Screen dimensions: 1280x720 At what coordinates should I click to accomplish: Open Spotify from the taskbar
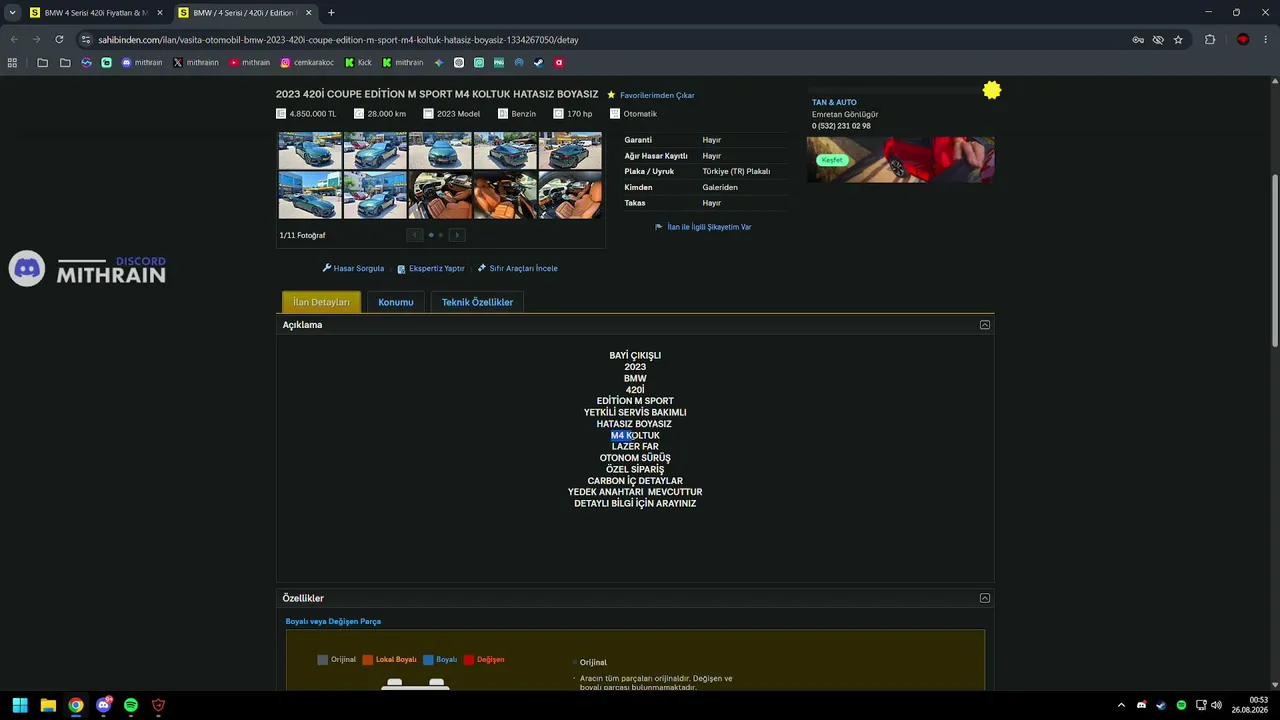[131, 705]
